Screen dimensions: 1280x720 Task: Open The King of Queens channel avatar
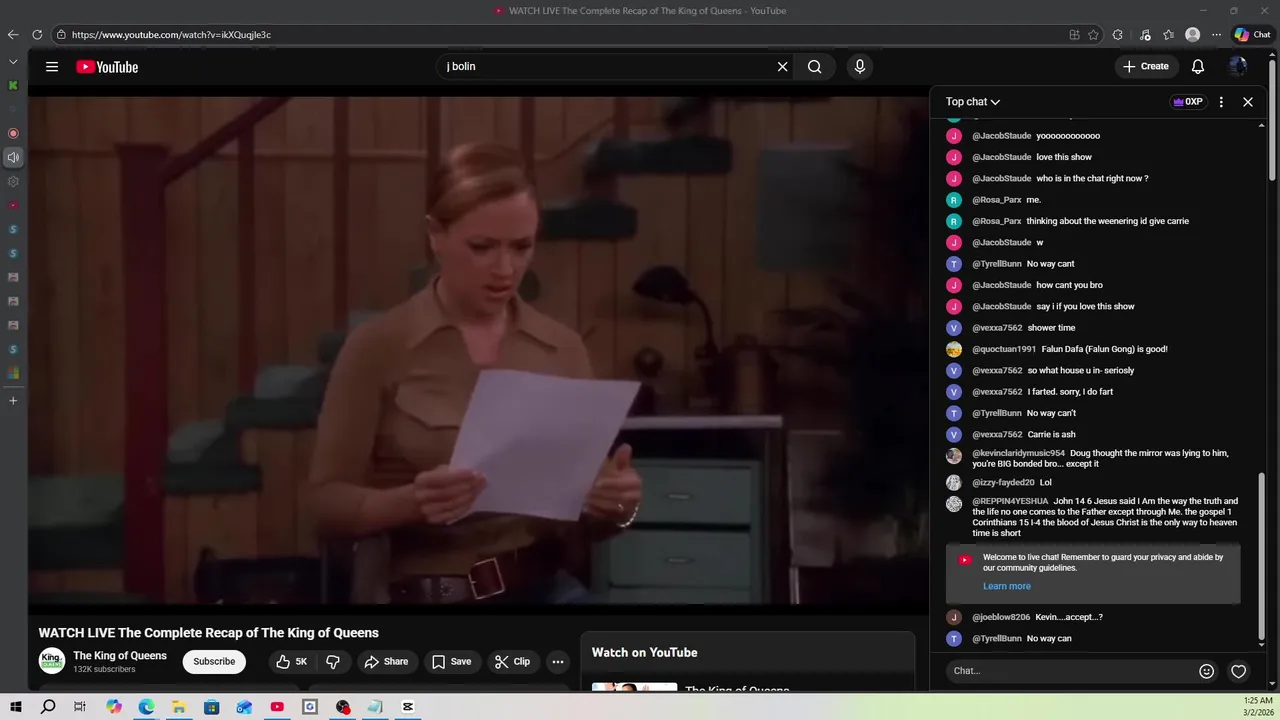click(52, 661)
